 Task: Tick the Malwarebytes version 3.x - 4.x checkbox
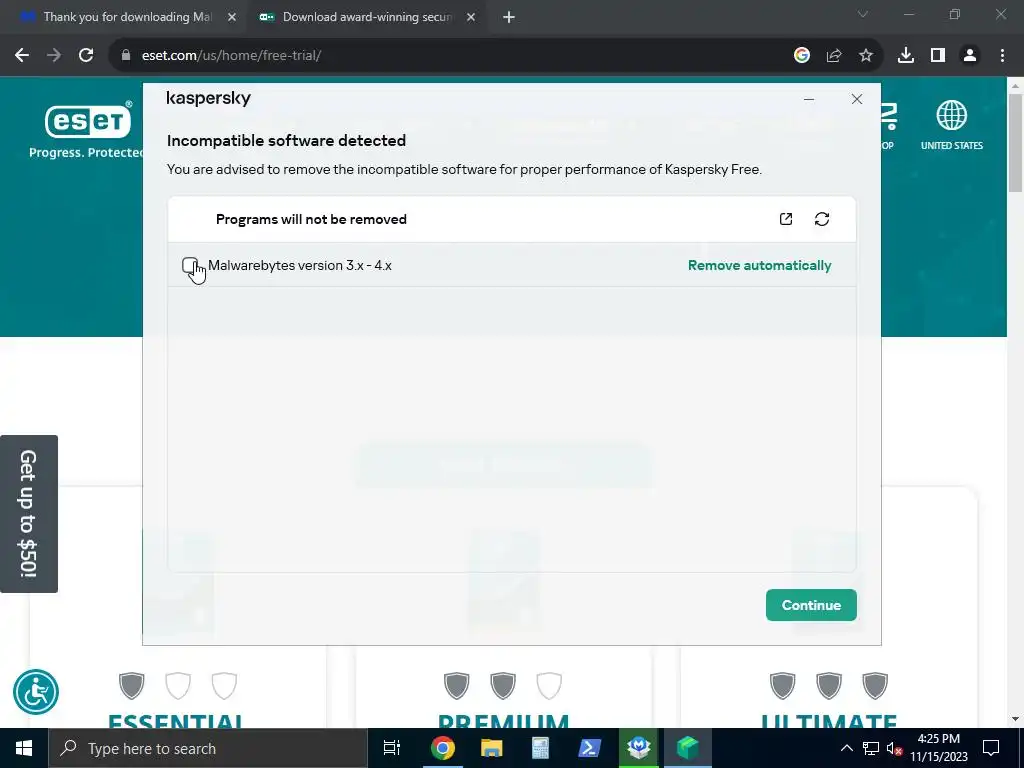point(189,265)
